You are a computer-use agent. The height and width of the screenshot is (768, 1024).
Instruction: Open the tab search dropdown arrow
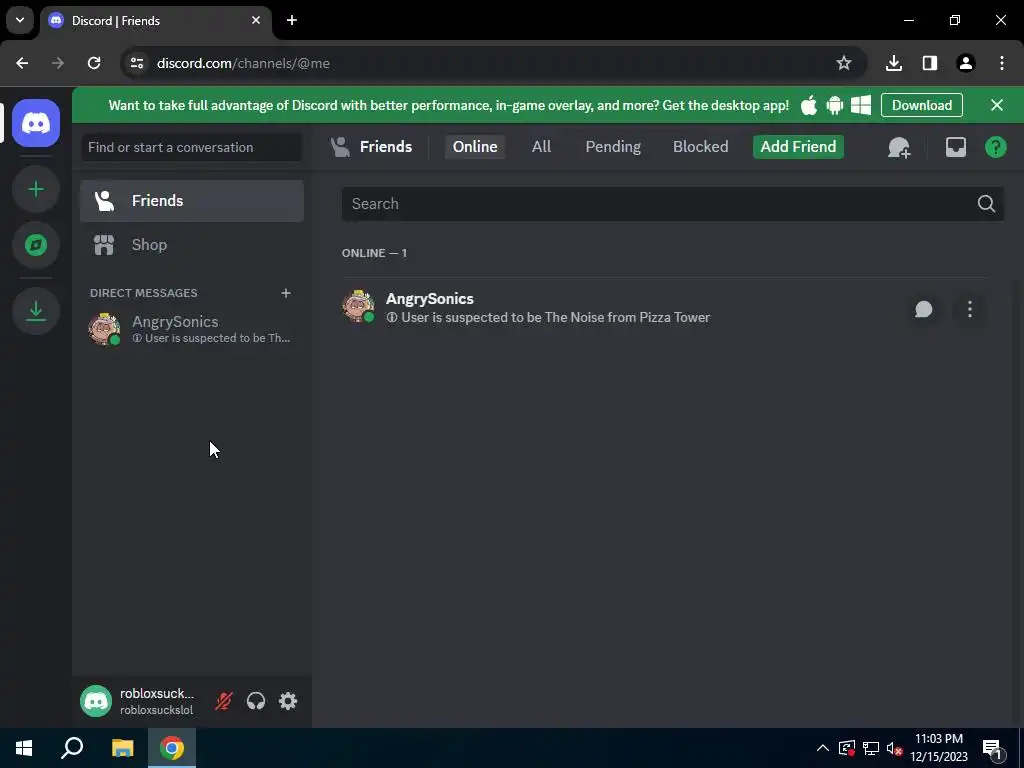point(20,20)
